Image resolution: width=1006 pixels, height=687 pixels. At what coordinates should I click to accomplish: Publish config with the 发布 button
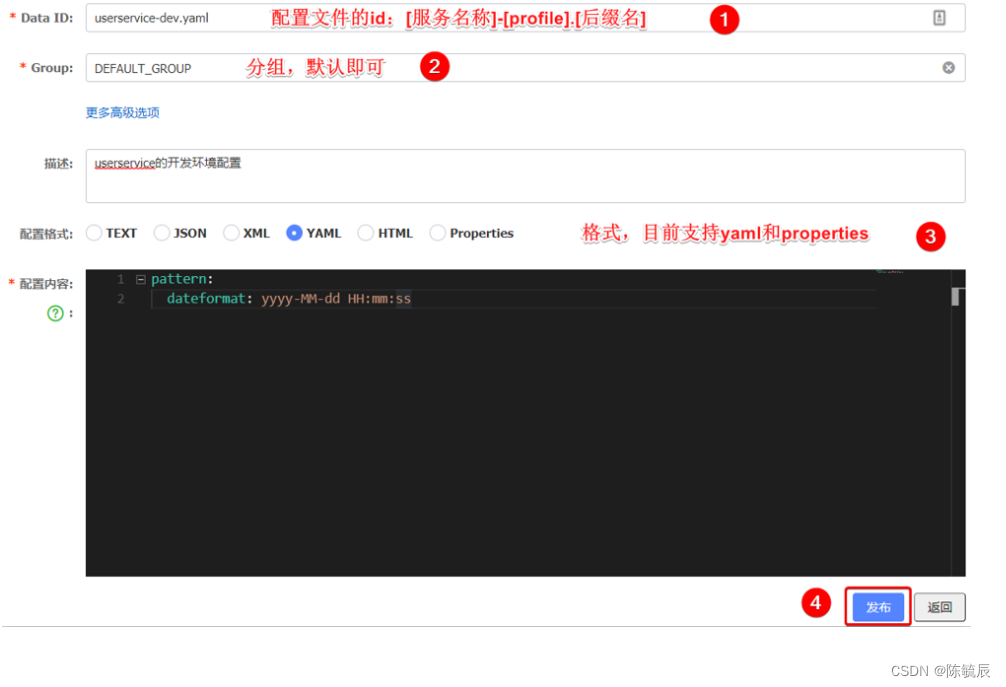coord(878,607)
